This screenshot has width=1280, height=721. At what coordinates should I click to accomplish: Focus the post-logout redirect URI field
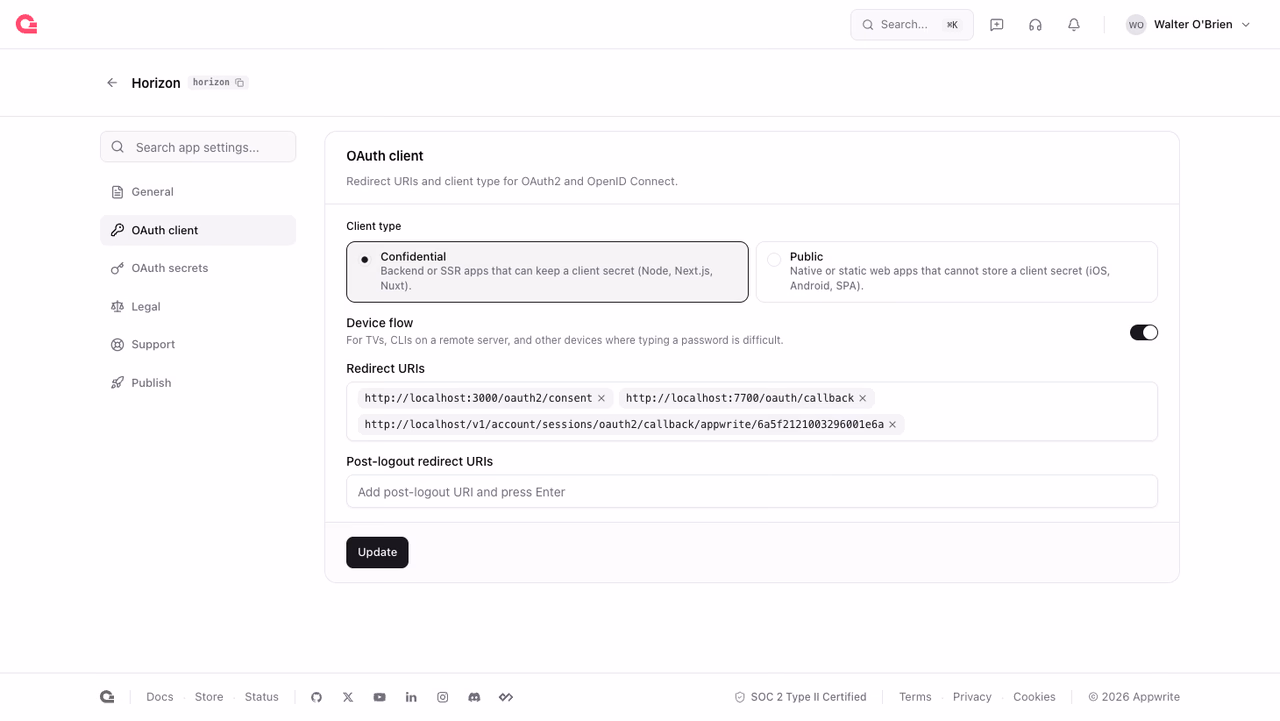752,492
